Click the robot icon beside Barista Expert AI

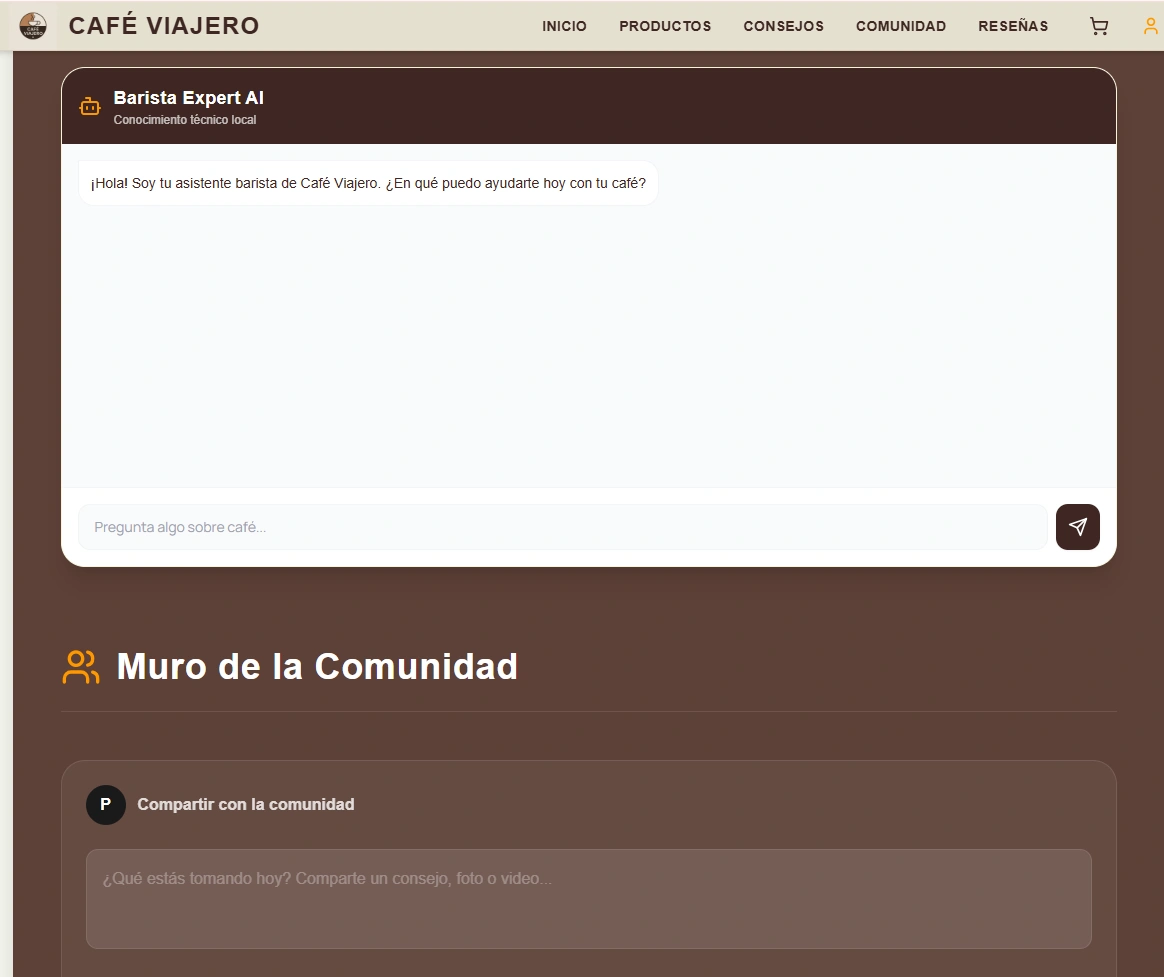pyautogui.click(x=90, y=107)
